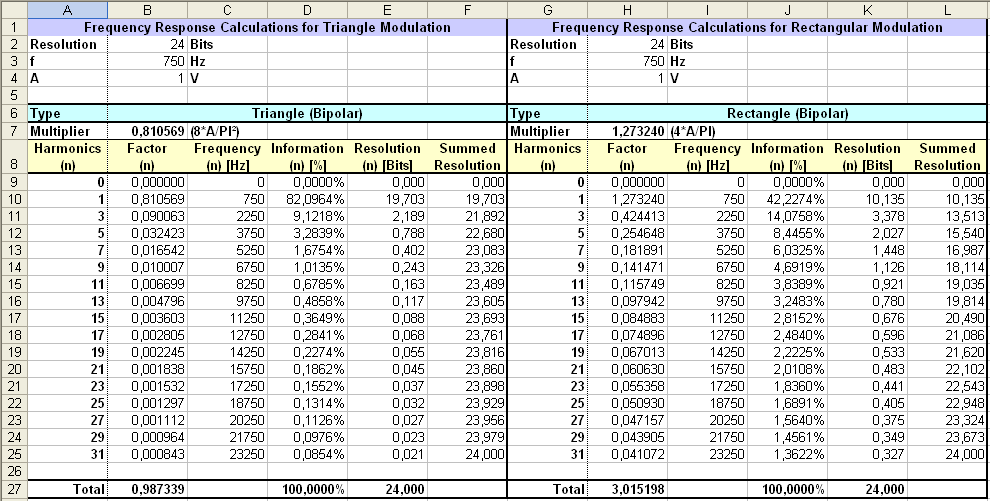Image resolution: width=990 pixels, height=501 pixels.
Task: Click the Triangle (Bipolar) type cell
Action: tap(307, 114)
